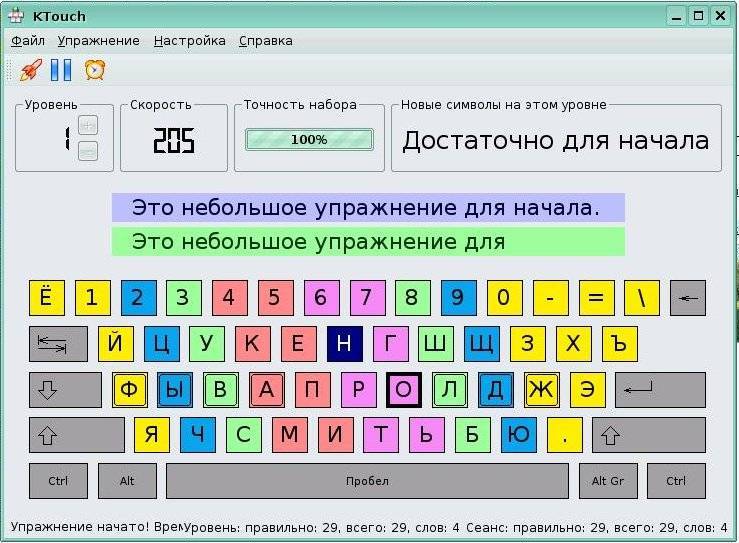
Task: Click the Х key
Action: (x=574, y=344)
